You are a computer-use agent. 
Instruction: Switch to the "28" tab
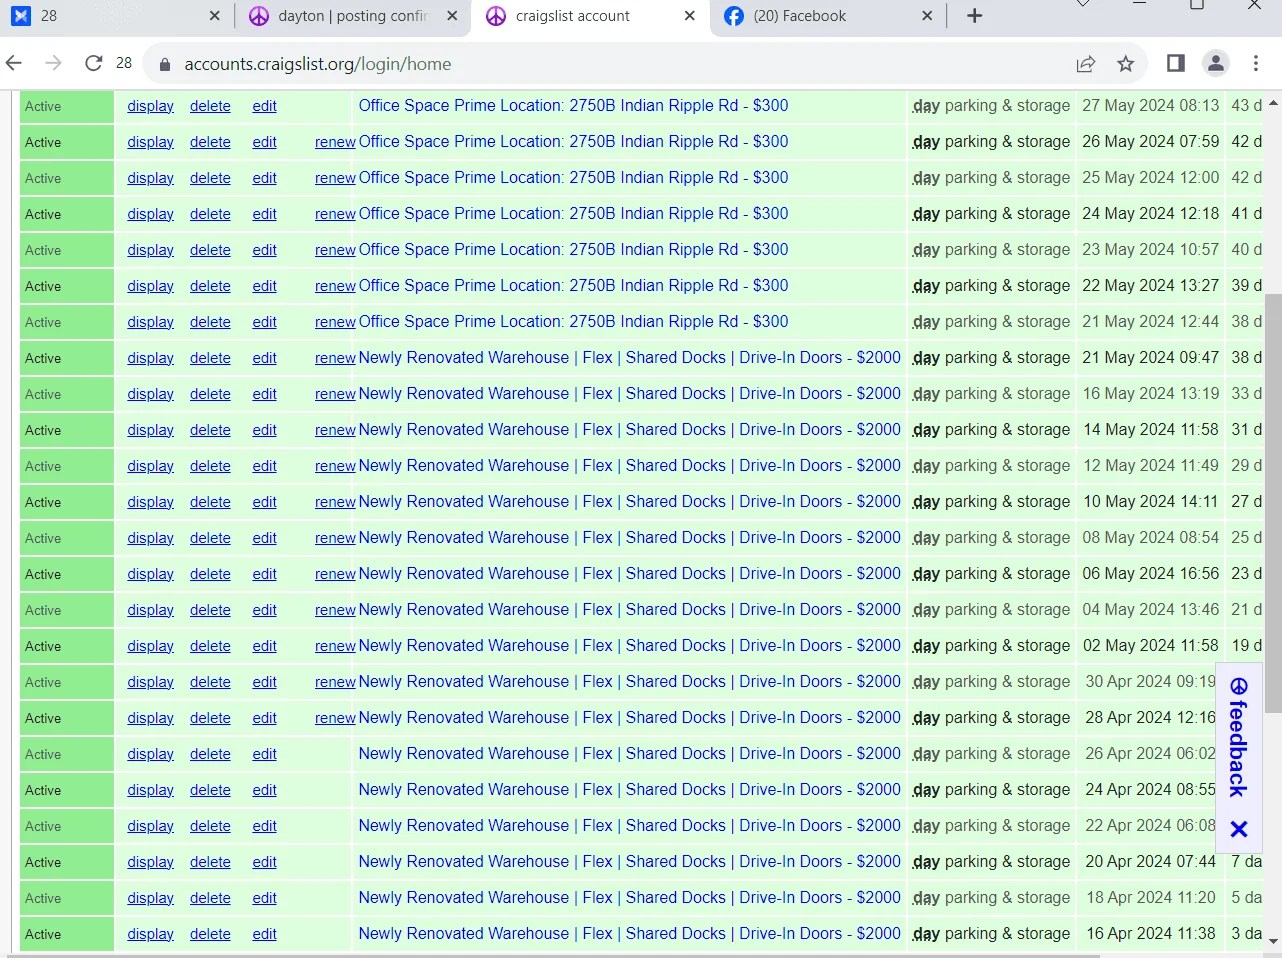pyautogui.click(x=115, y=16)
